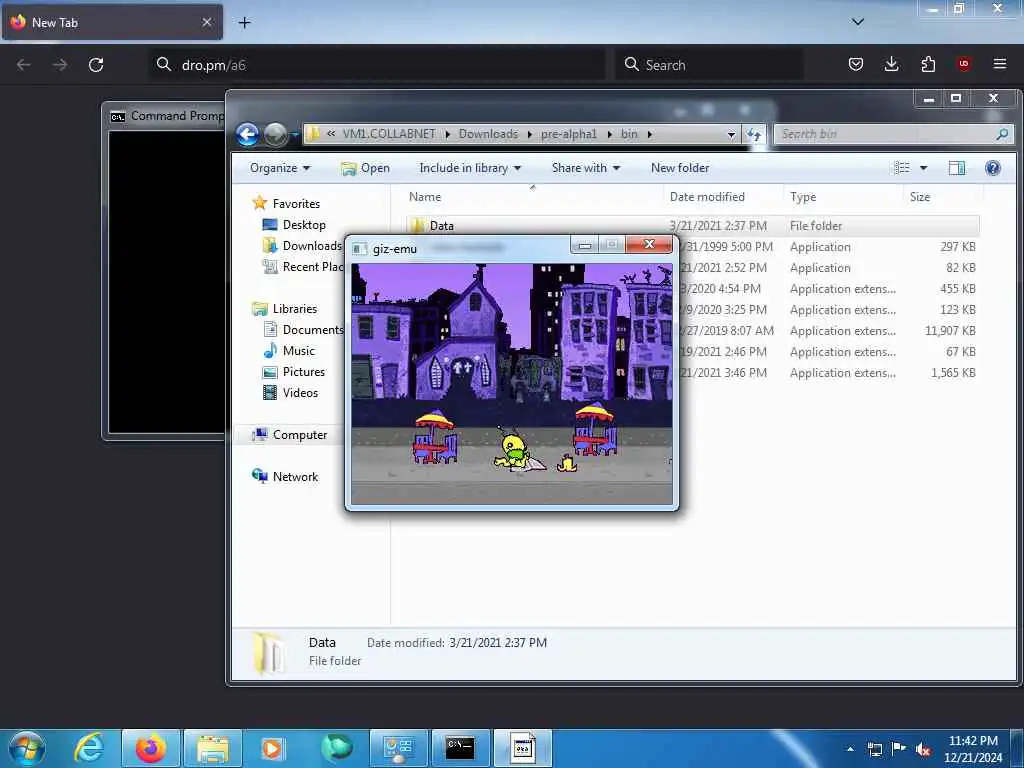This screenshot has height=768, width=1024.
Task: Open the List all tabs chevron
Action: [x=857, y=22]
